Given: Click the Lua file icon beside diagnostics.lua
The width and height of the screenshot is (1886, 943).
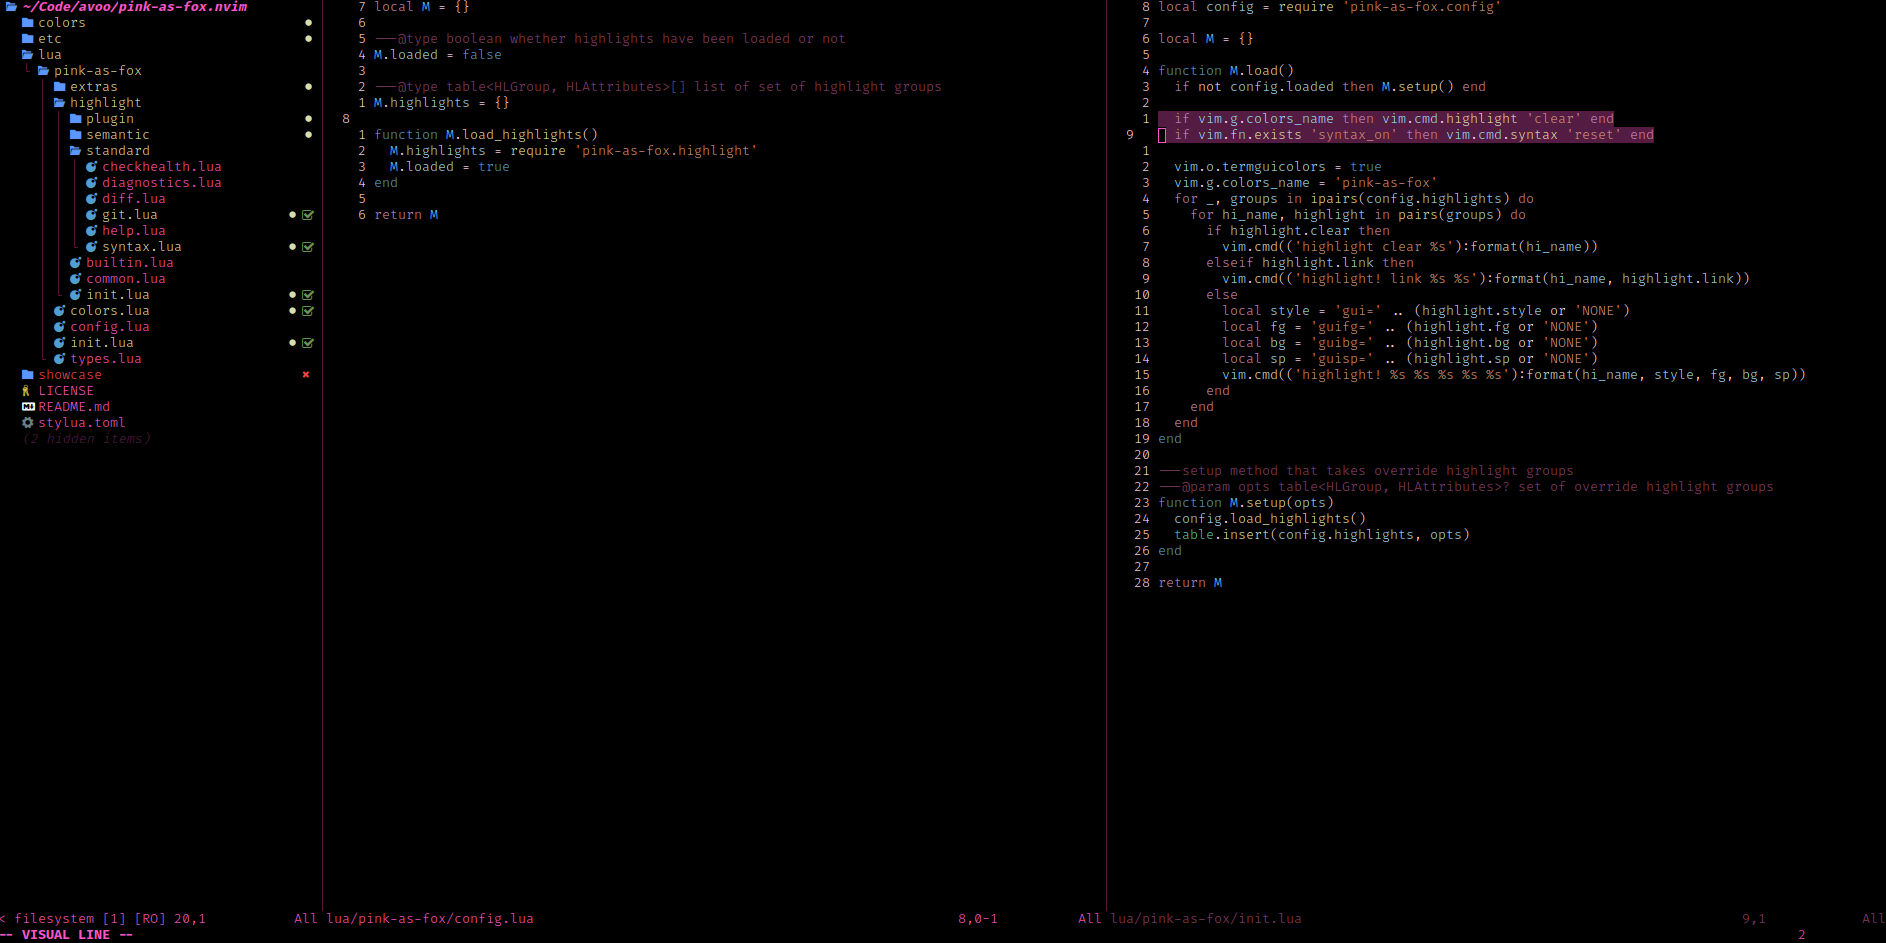Looking at the screenshot, I should [x=91, y=183].
